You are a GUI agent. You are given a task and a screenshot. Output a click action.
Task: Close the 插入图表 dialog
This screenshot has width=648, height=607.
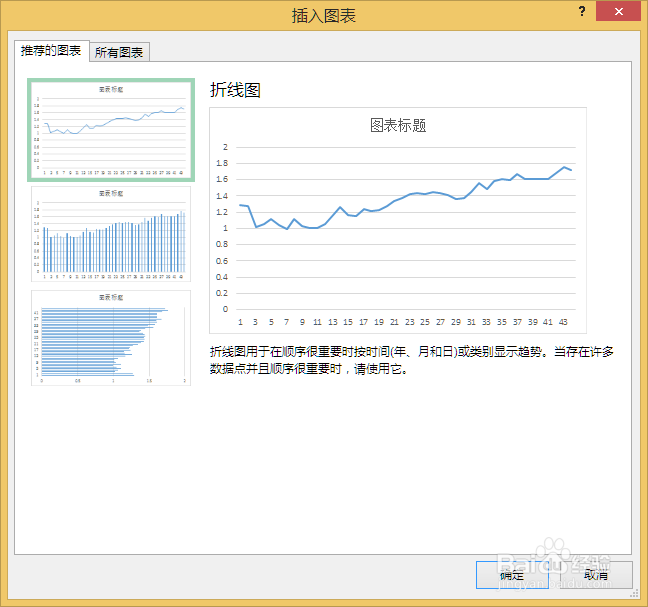pyautogui.click(x=618, y=11)
